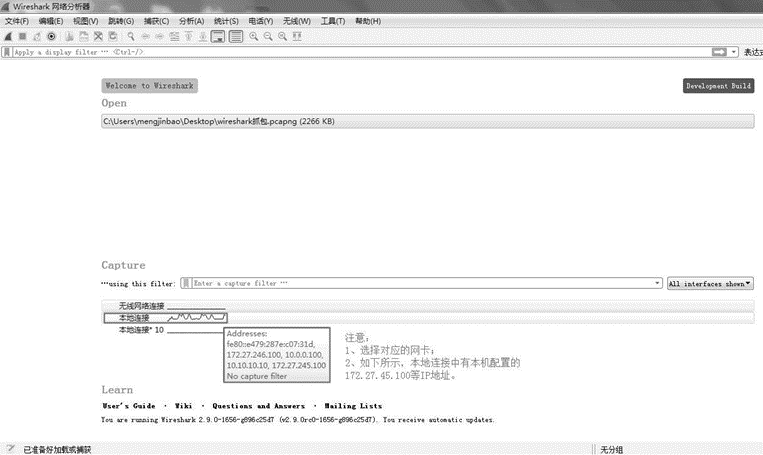Click the 无分组 status bar text
This screenshot has width=763, height=455.
click(611, 450)
